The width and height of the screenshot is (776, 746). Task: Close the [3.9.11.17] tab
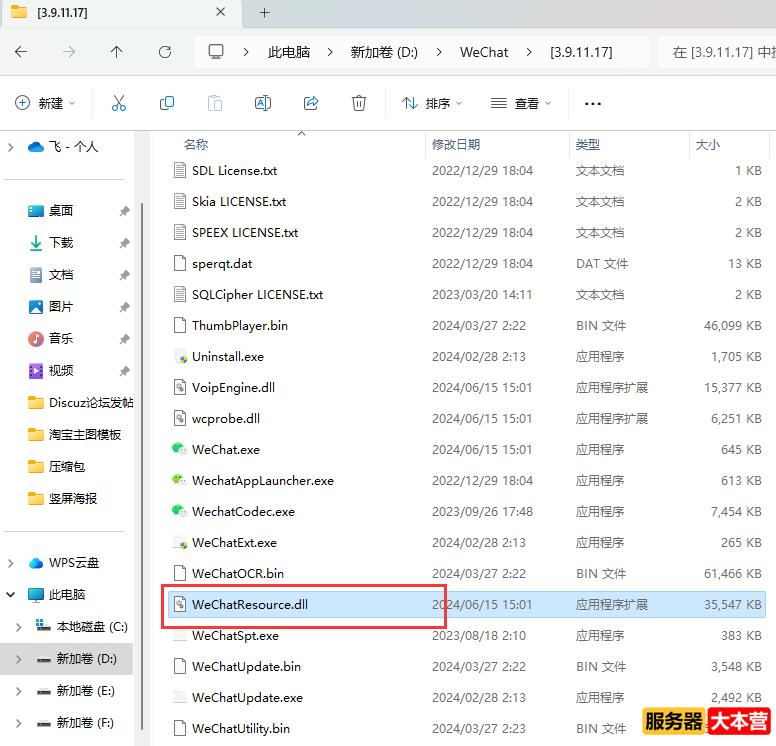pyautogui.click(x=221, y=12)
